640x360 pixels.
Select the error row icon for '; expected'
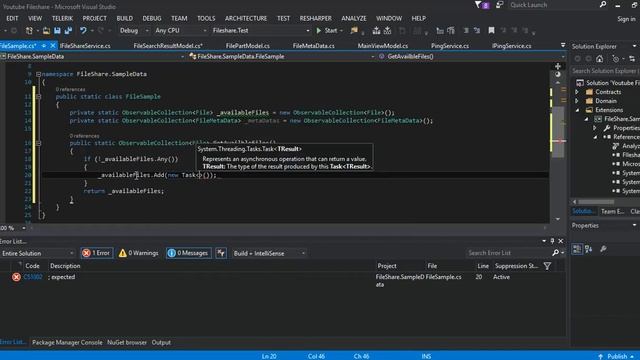click(16, 277)
